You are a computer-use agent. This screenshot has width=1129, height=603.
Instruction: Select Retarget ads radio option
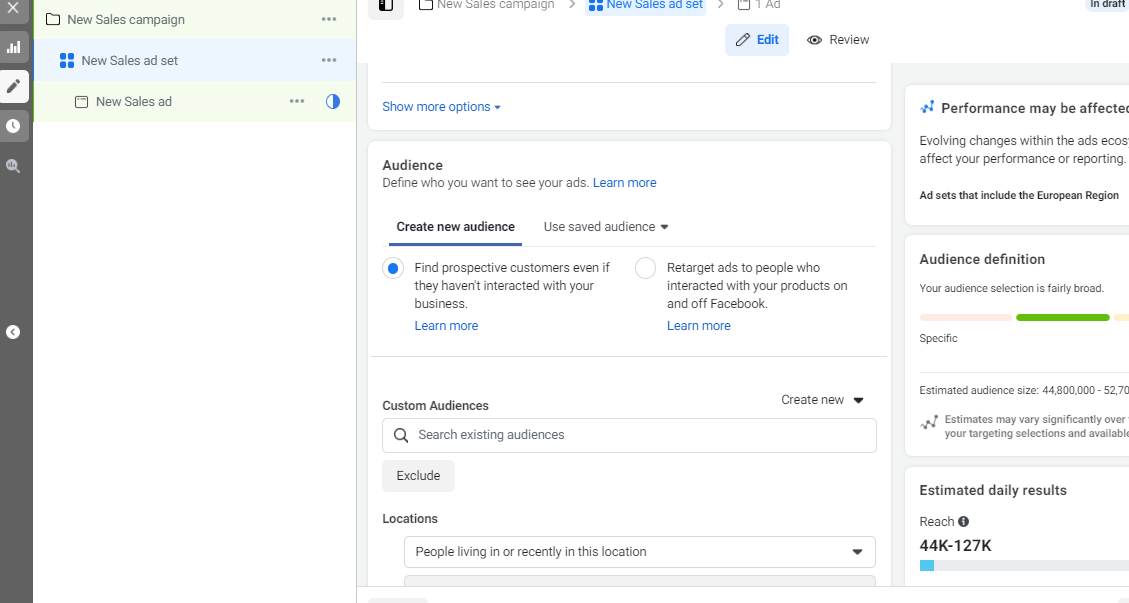646,269
